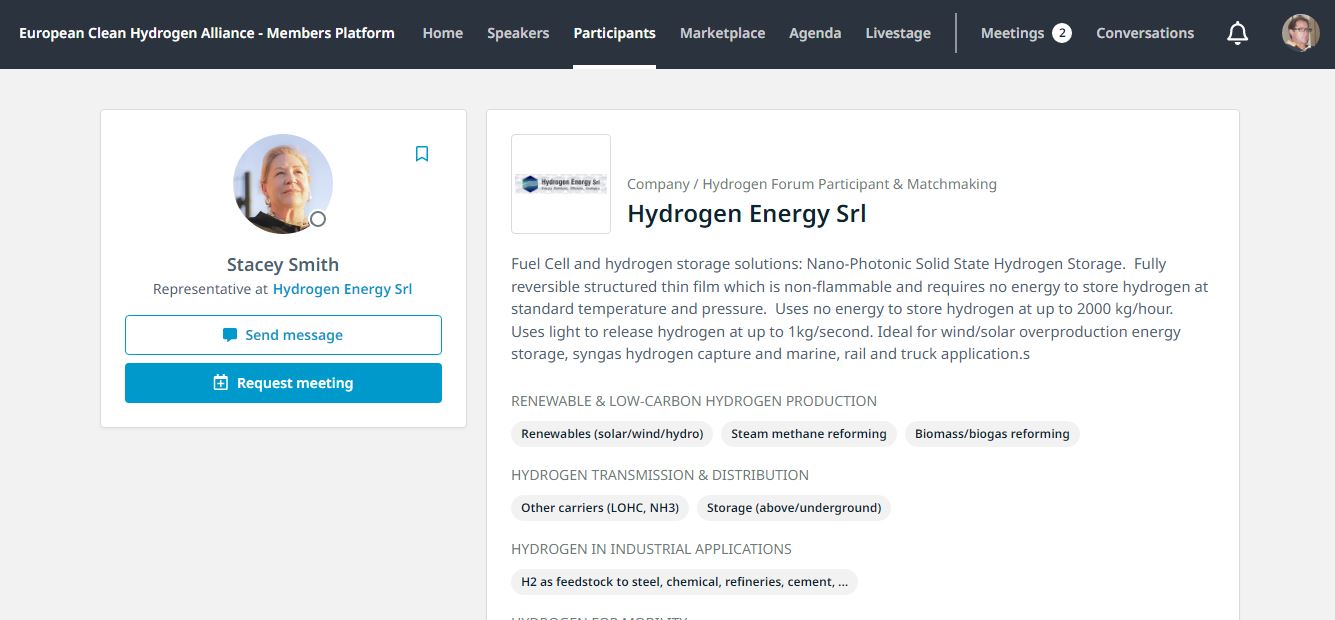Open the notifications bell
Screen dimensions: 1335x620
point(1237,33)
